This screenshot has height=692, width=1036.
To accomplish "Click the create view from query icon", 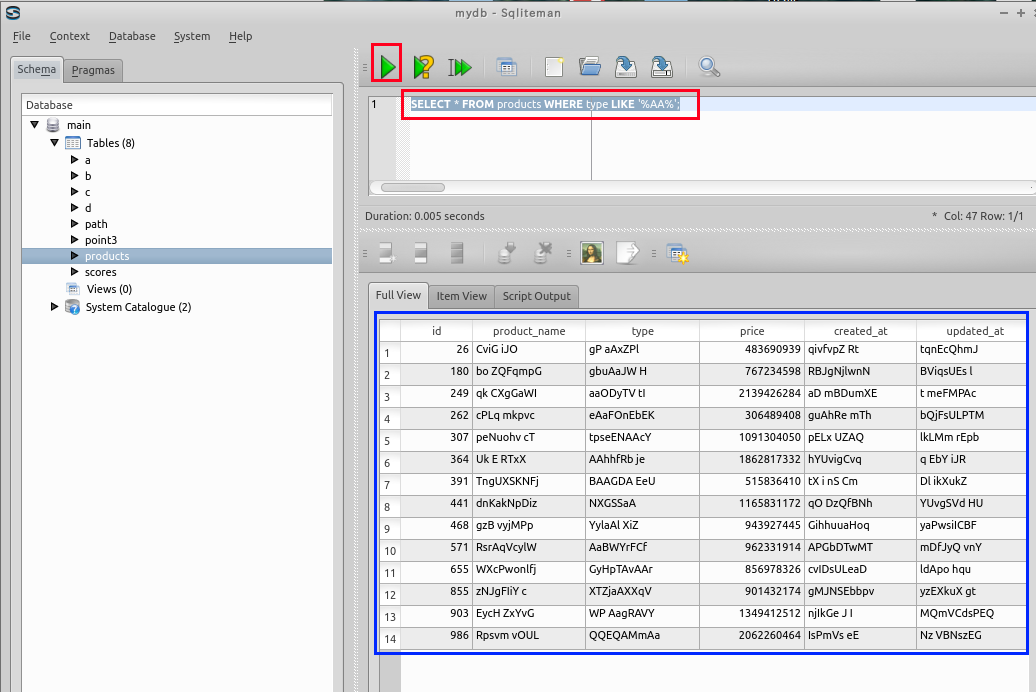I will tap(506, 67).
